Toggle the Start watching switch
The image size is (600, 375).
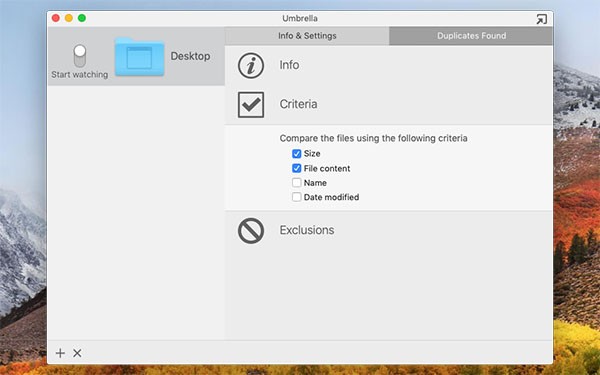click(x=80, y=56)
